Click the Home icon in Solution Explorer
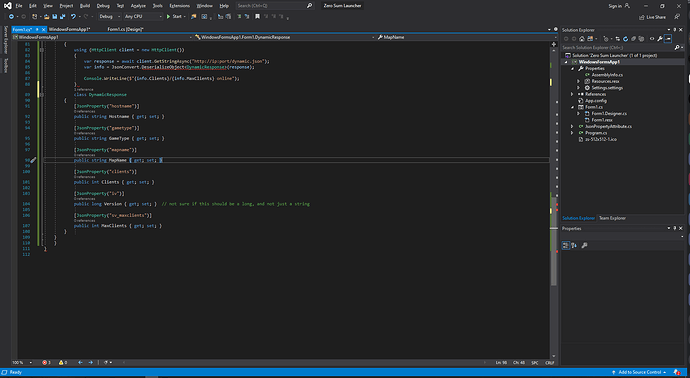Screen dimensions: 690x378 point(582,39)
